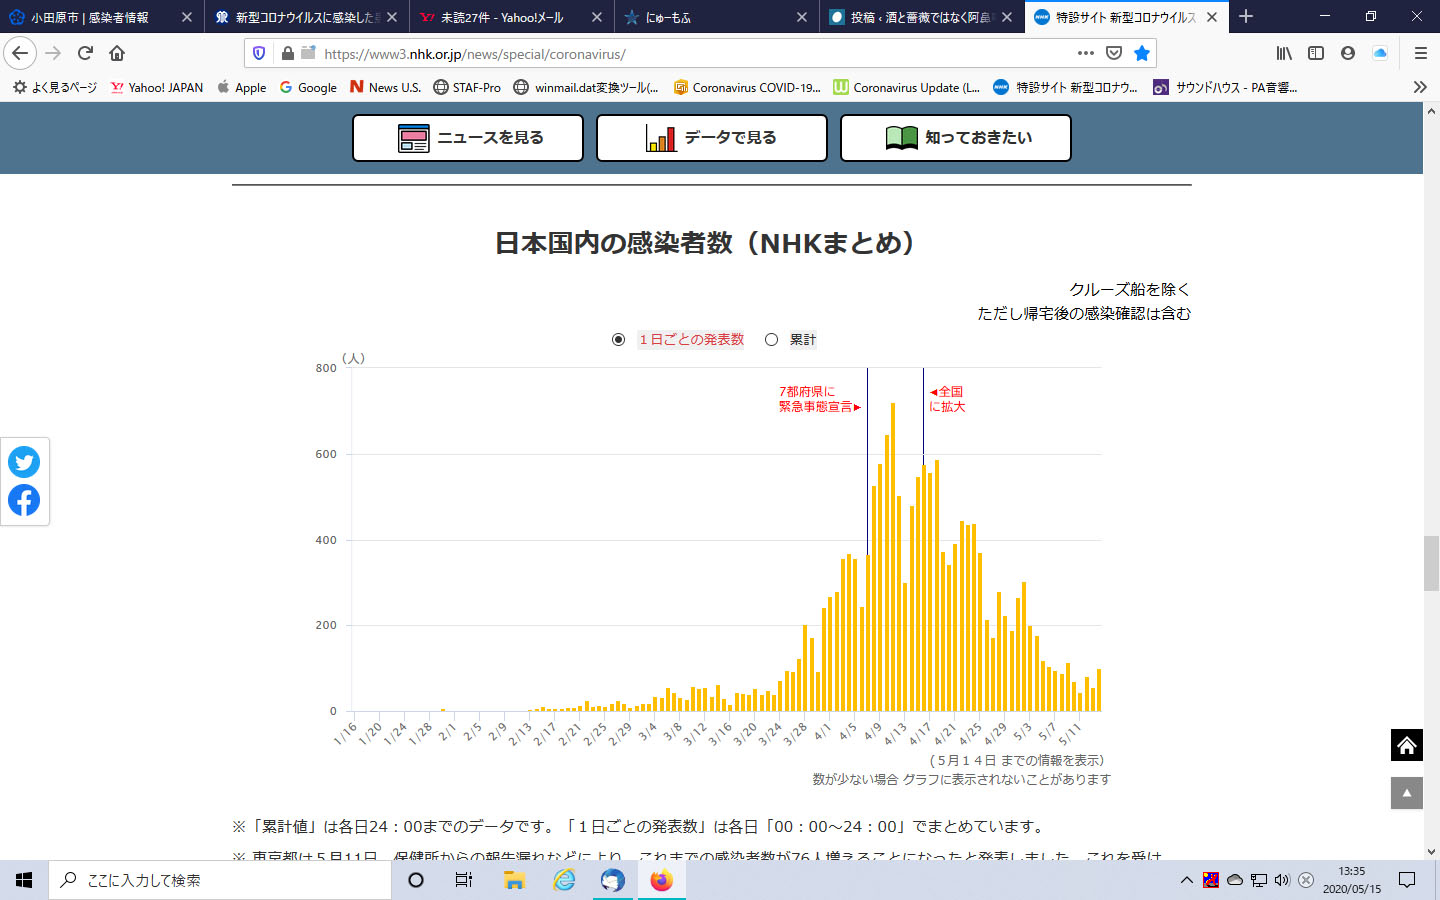The height and width of the screenshot is (900, 1440).
Task: Open the Firefox hamburger menu
Action: (x=1420, y=53)
